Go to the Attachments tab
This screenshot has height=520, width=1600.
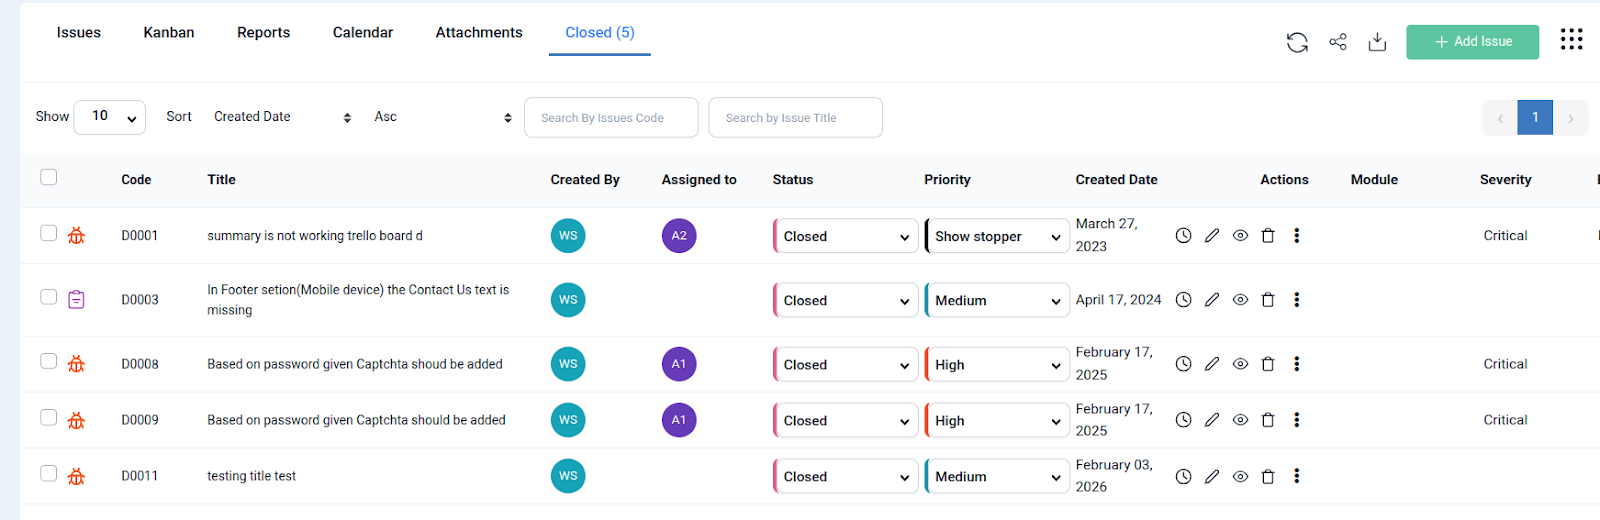[x=479, y=33]
